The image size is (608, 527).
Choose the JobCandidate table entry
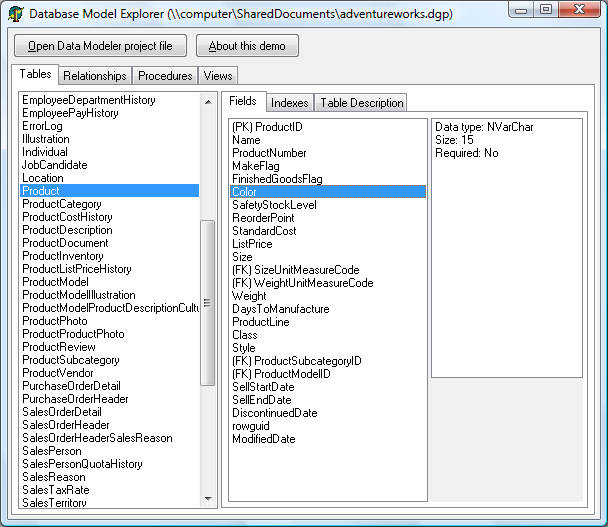coord(55,165)
